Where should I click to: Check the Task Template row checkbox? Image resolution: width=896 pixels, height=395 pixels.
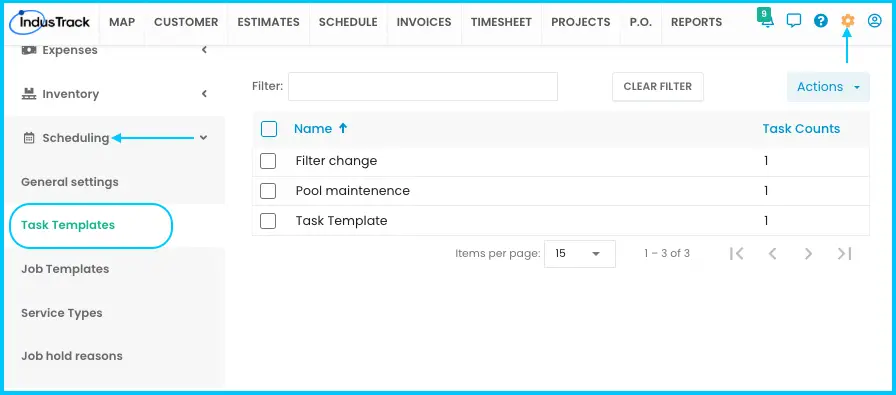pyautogui.click(x=268, y=221)
